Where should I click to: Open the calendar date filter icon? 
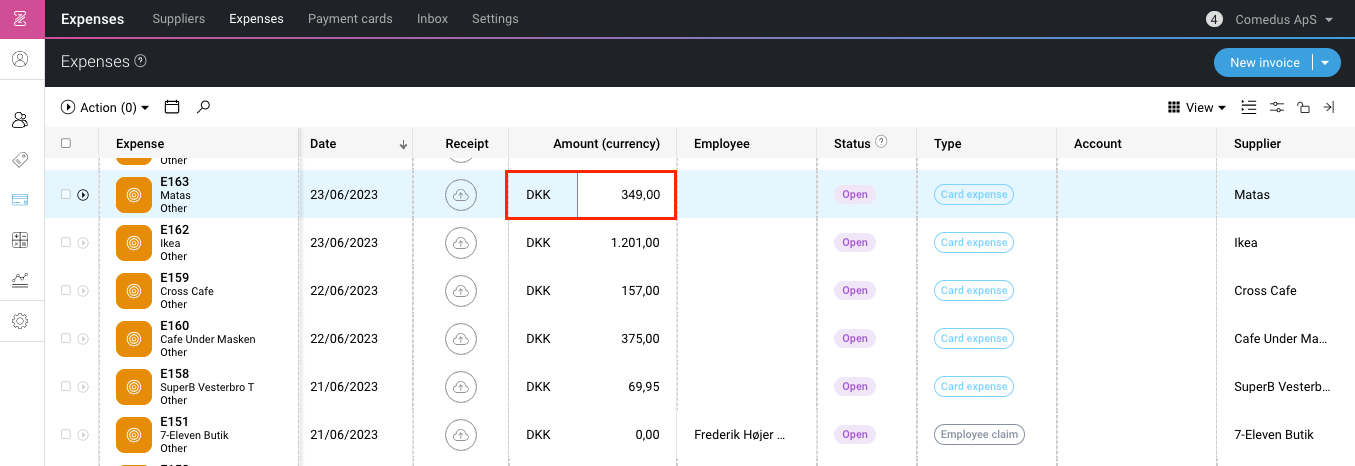point(172,107)
